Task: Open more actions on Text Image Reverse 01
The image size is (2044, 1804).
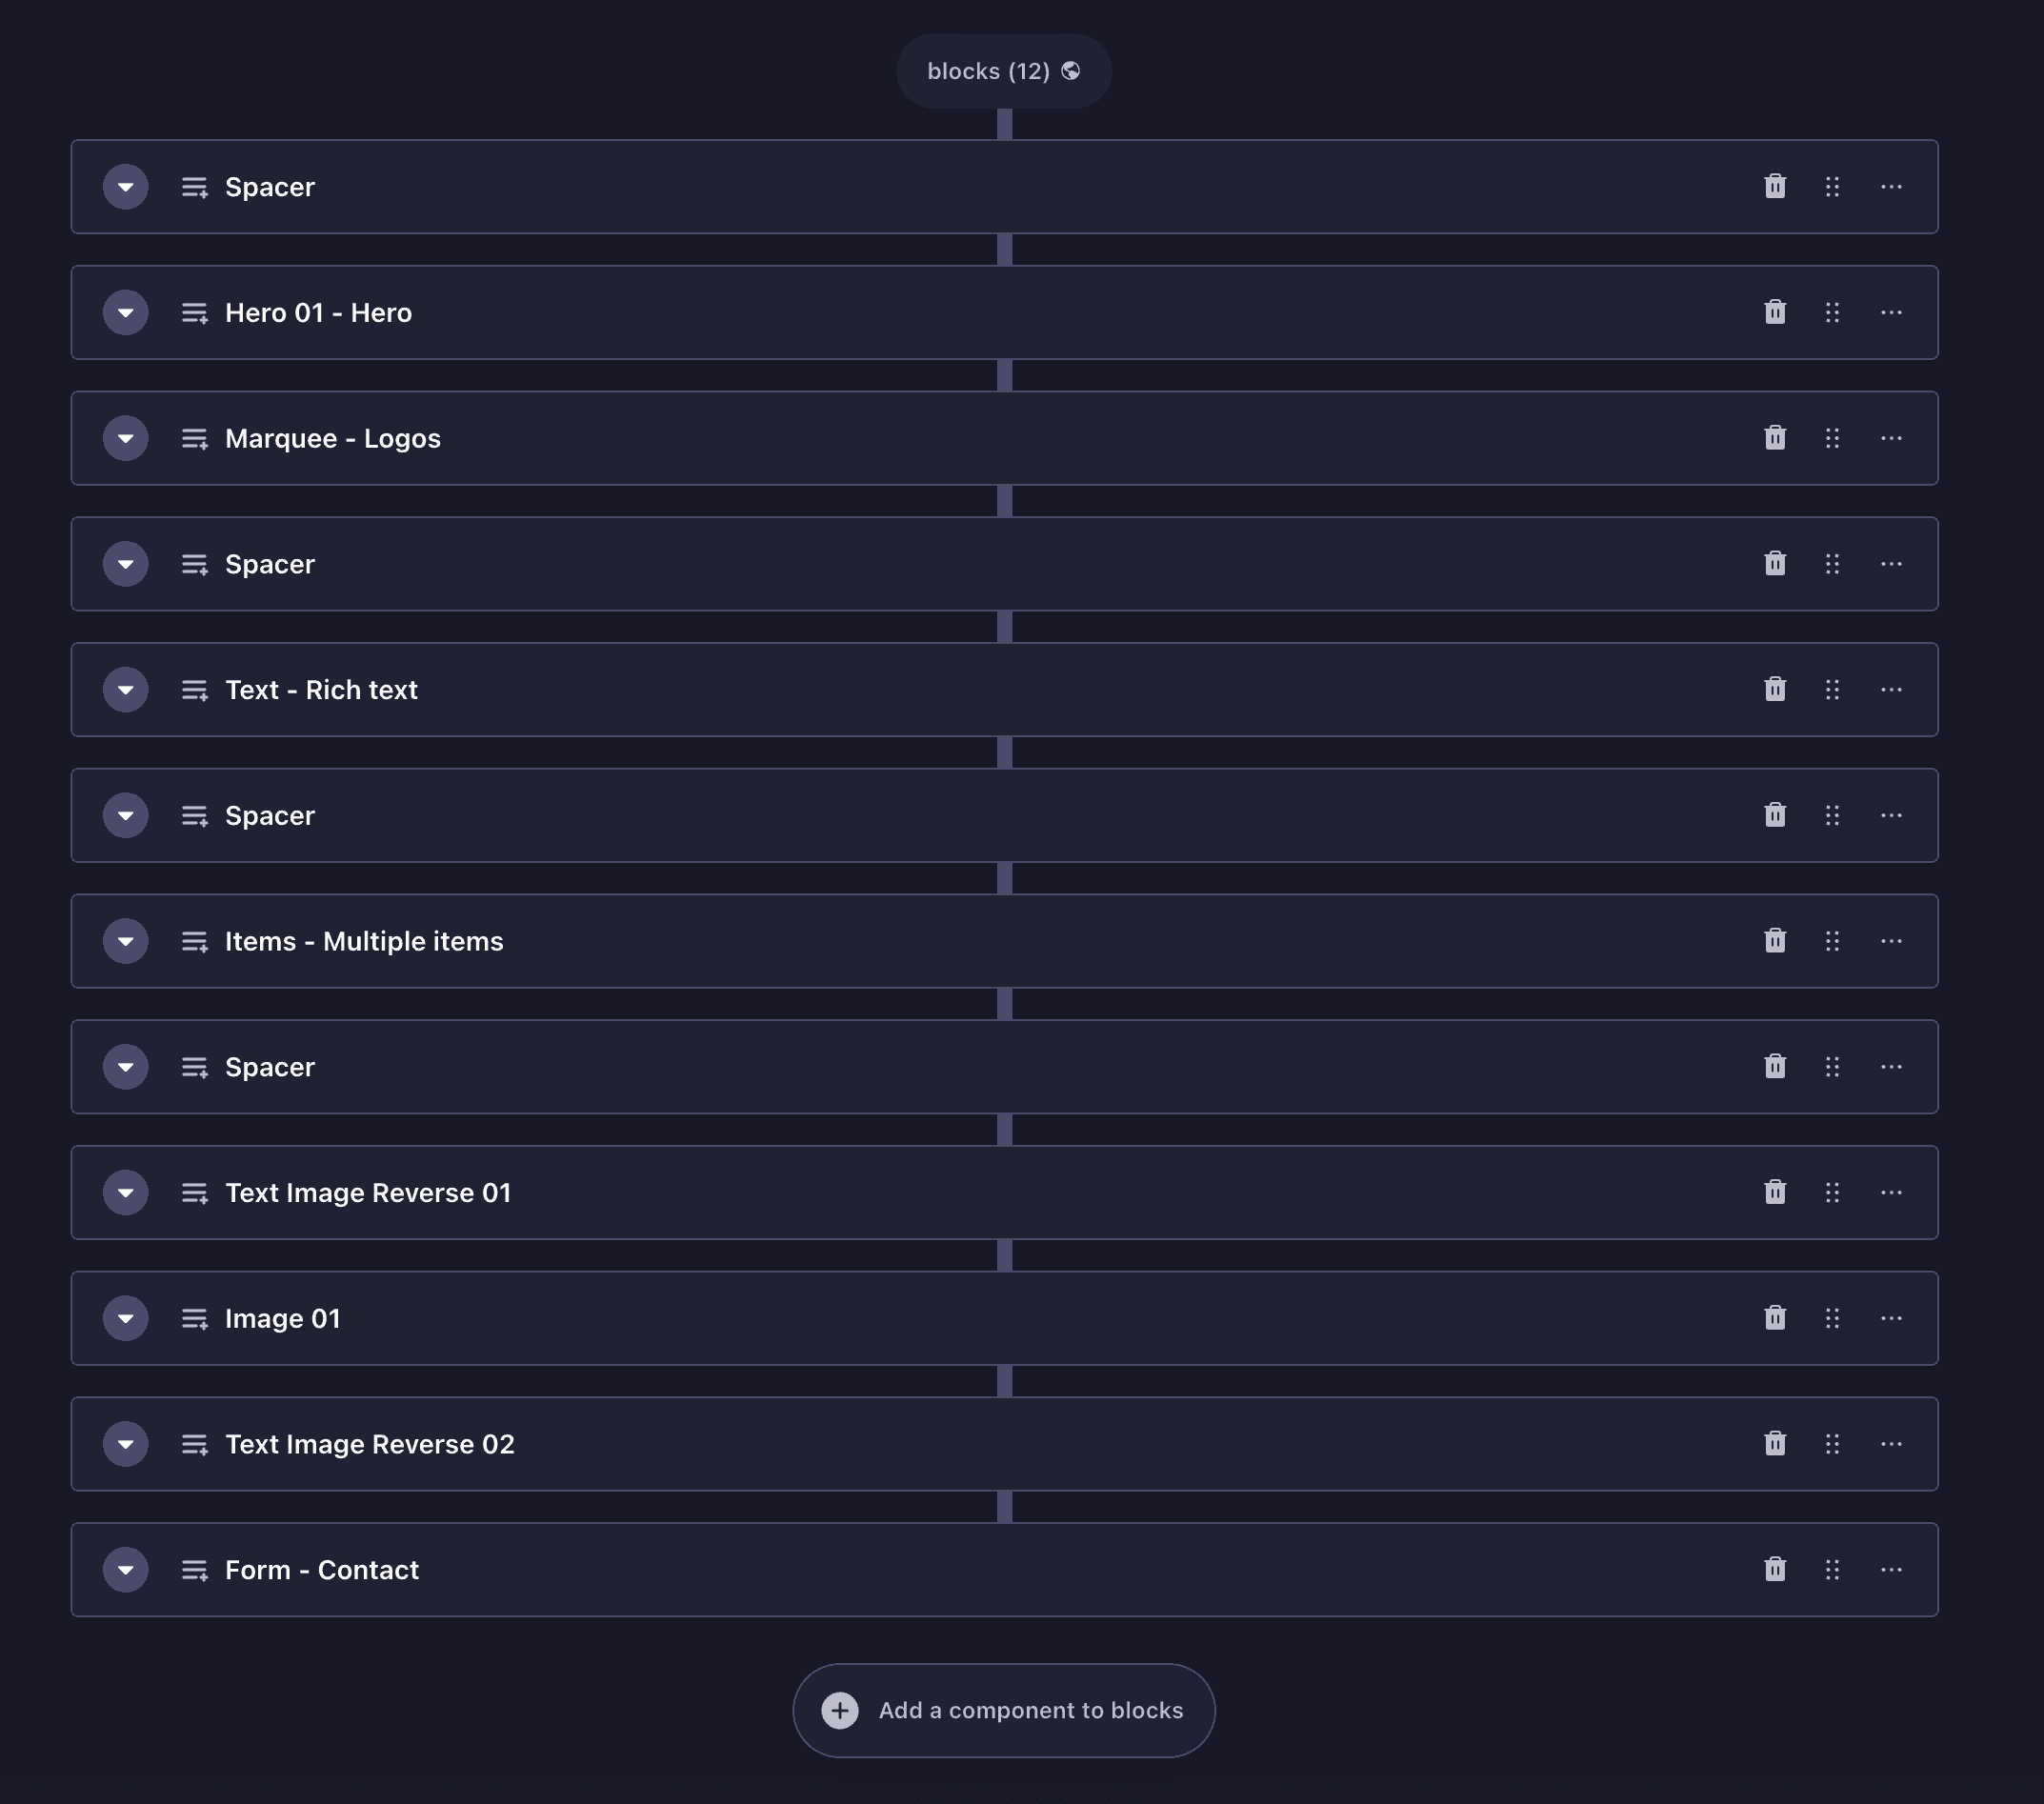Action: (x=1891, y=1192)
